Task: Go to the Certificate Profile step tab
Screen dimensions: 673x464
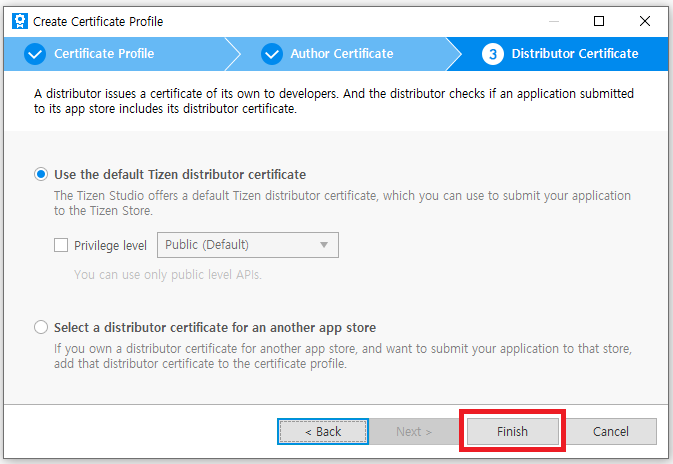Action: (116, 54)
